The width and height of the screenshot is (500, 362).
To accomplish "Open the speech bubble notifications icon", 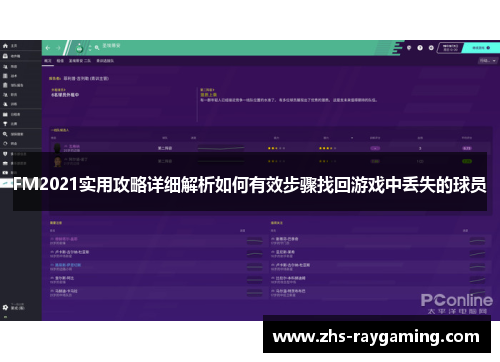I will coord(409,48).
